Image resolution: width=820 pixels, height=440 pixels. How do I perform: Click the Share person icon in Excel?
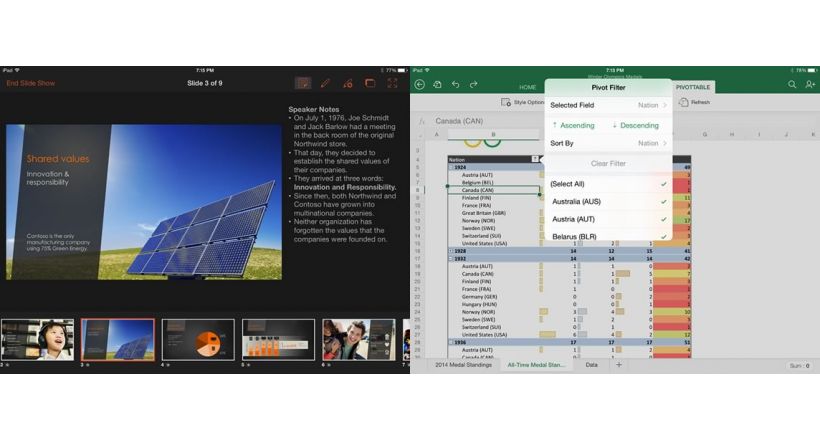[x=810, y=84]
